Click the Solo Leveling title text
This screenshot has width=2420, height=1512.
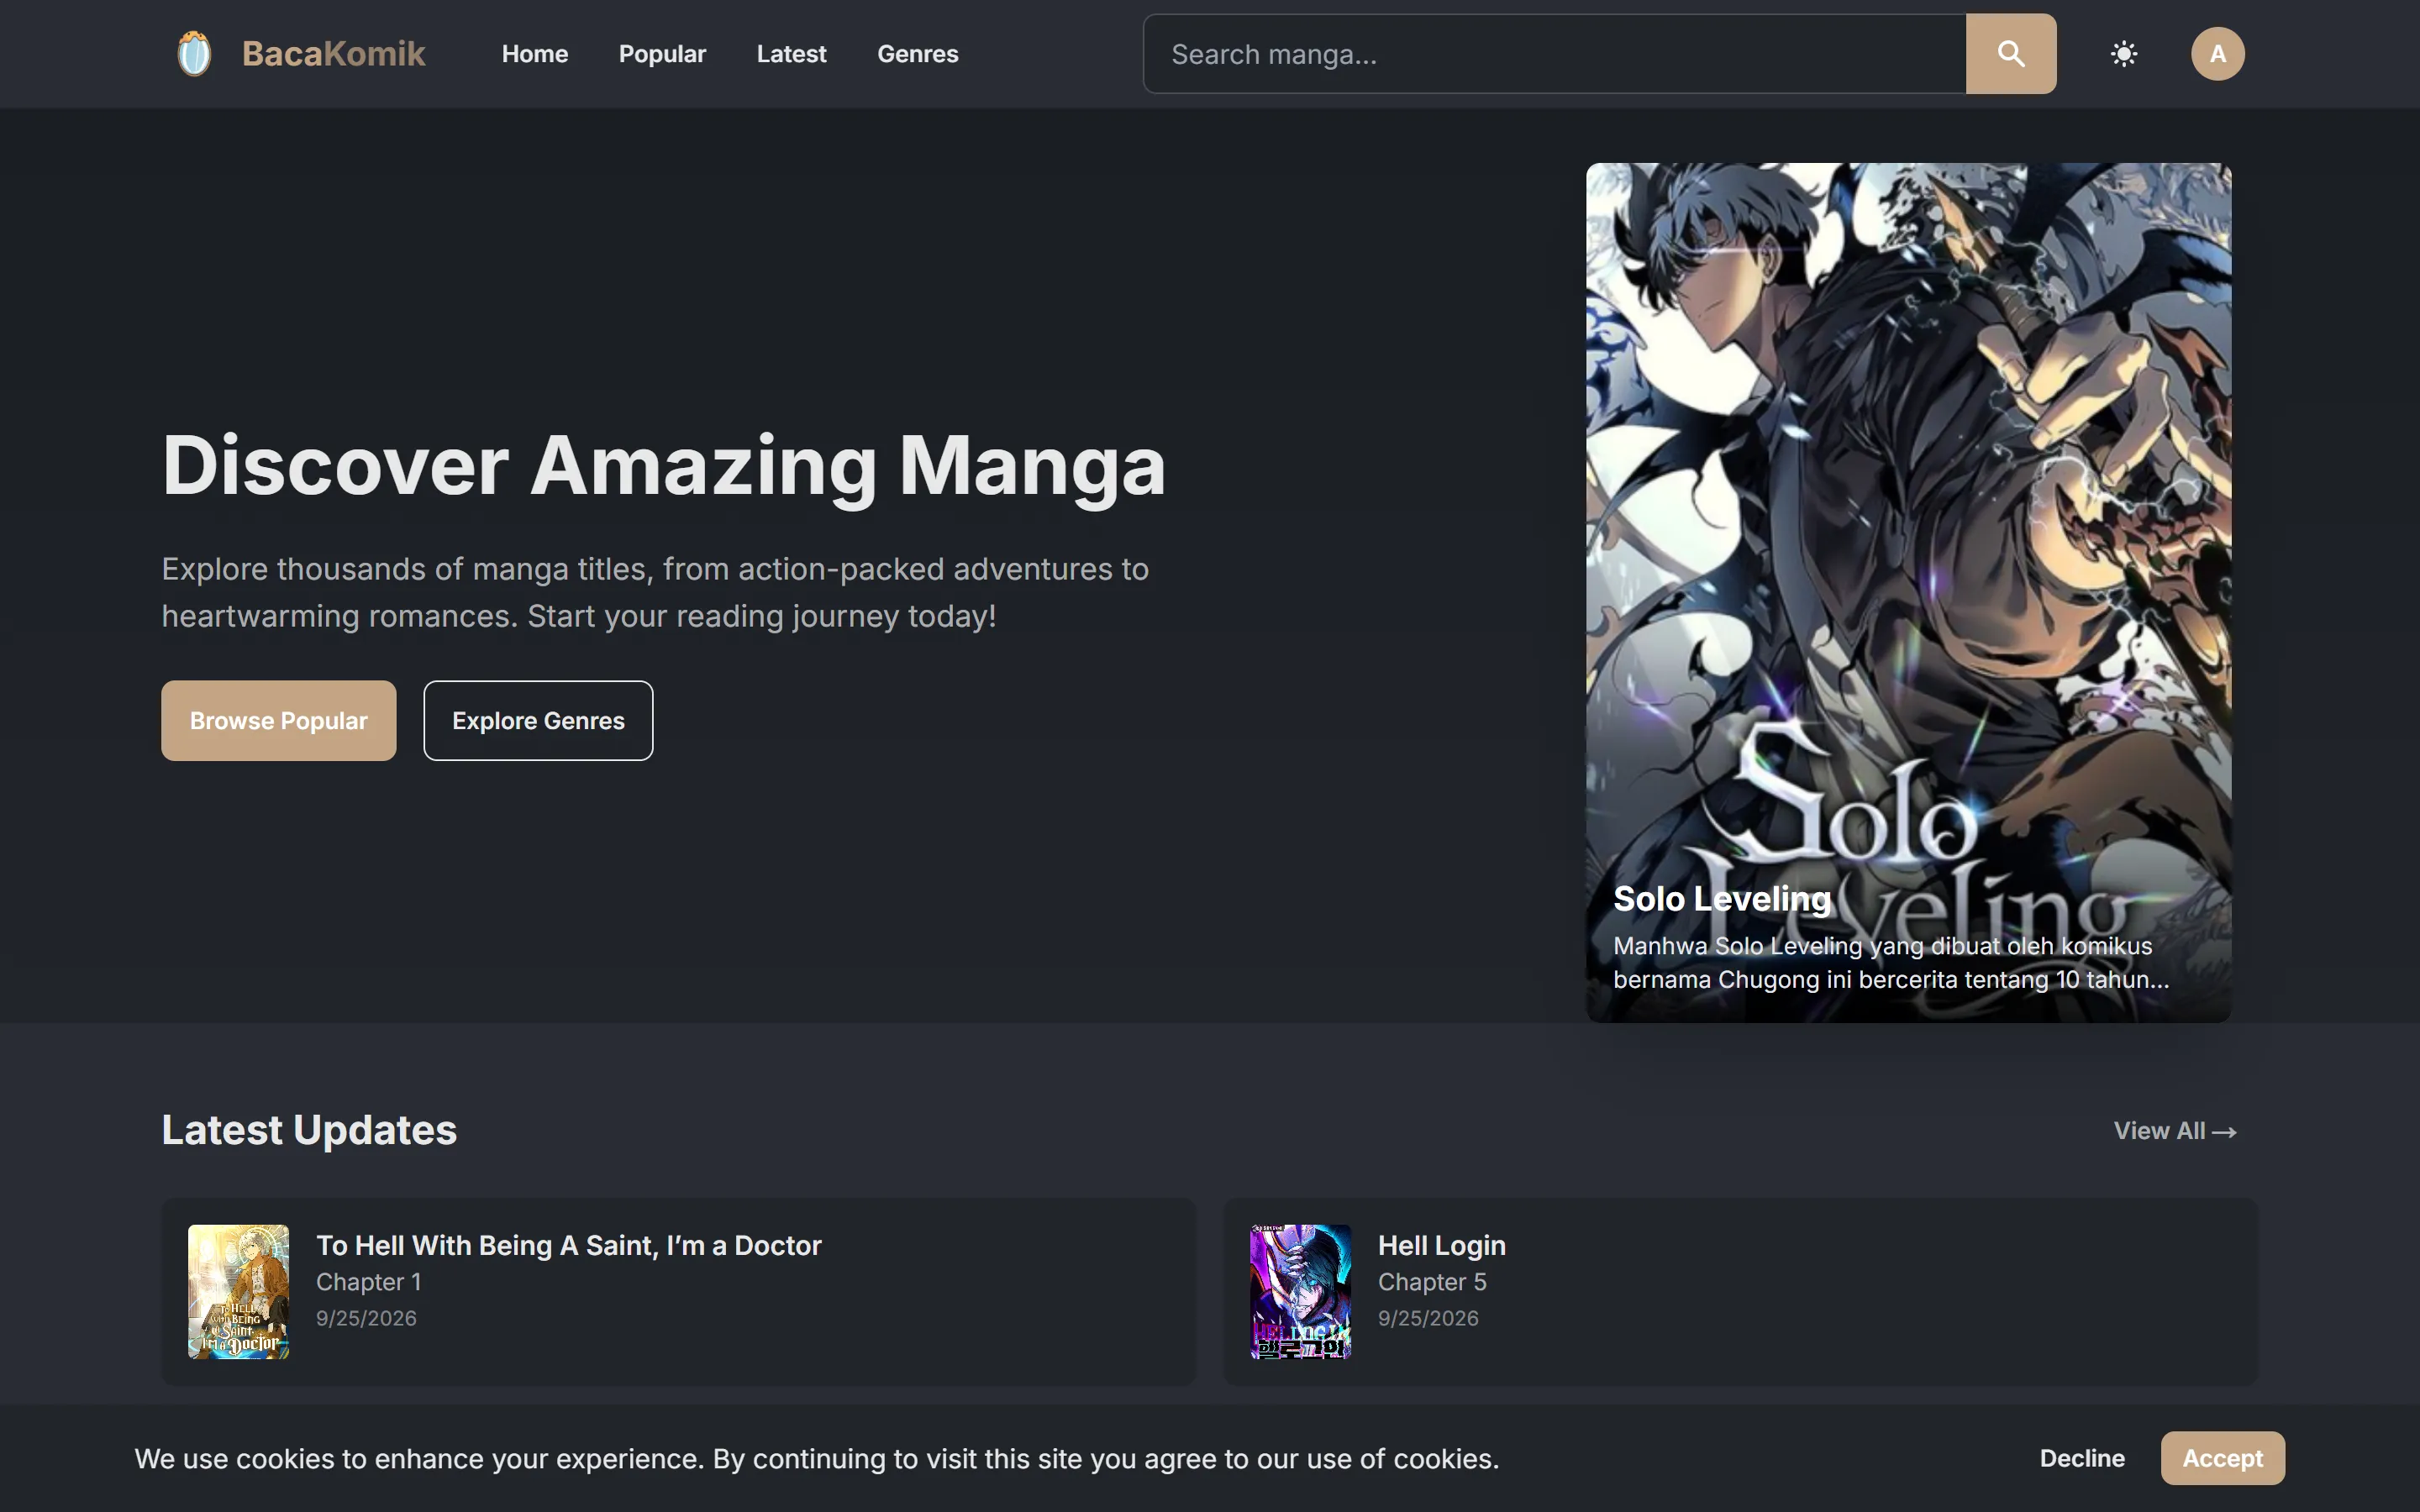click(x=1722, y=898)
